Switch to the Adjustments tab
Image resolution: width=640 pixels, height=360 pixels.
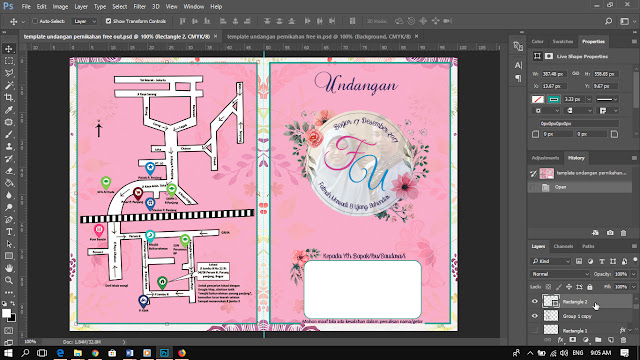pos(545,158)
